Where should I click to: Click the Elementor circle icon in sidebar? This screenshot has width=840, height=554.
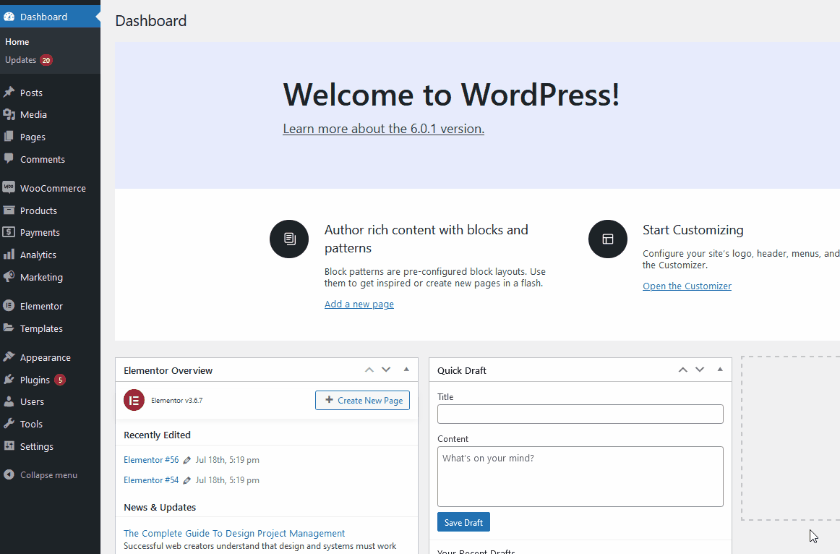click(9, 306)
